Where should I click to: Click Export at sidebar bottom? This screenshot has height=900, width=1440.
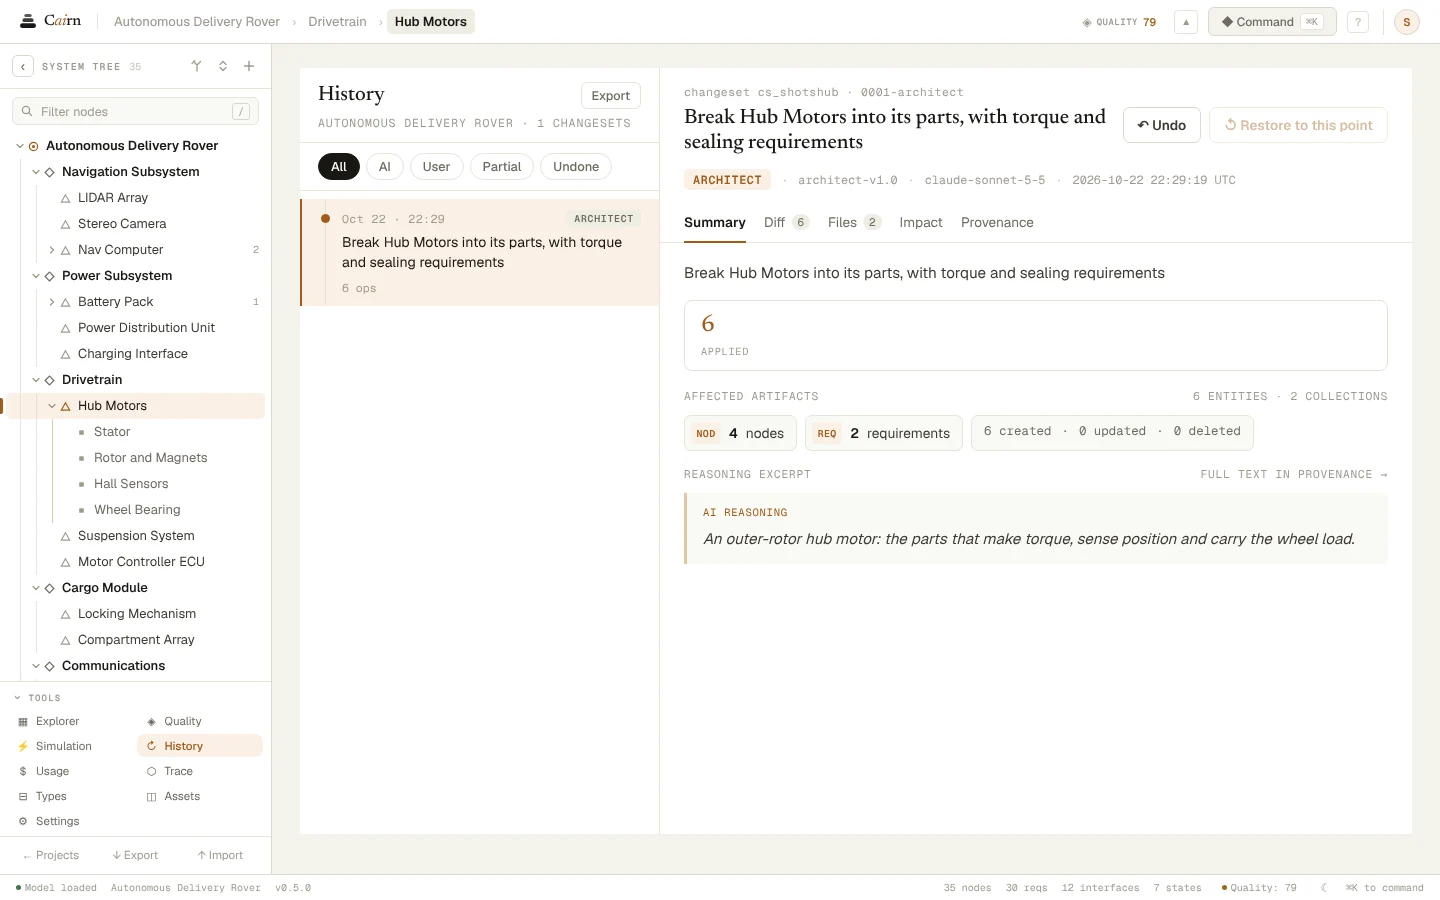(x=135, y=855)
